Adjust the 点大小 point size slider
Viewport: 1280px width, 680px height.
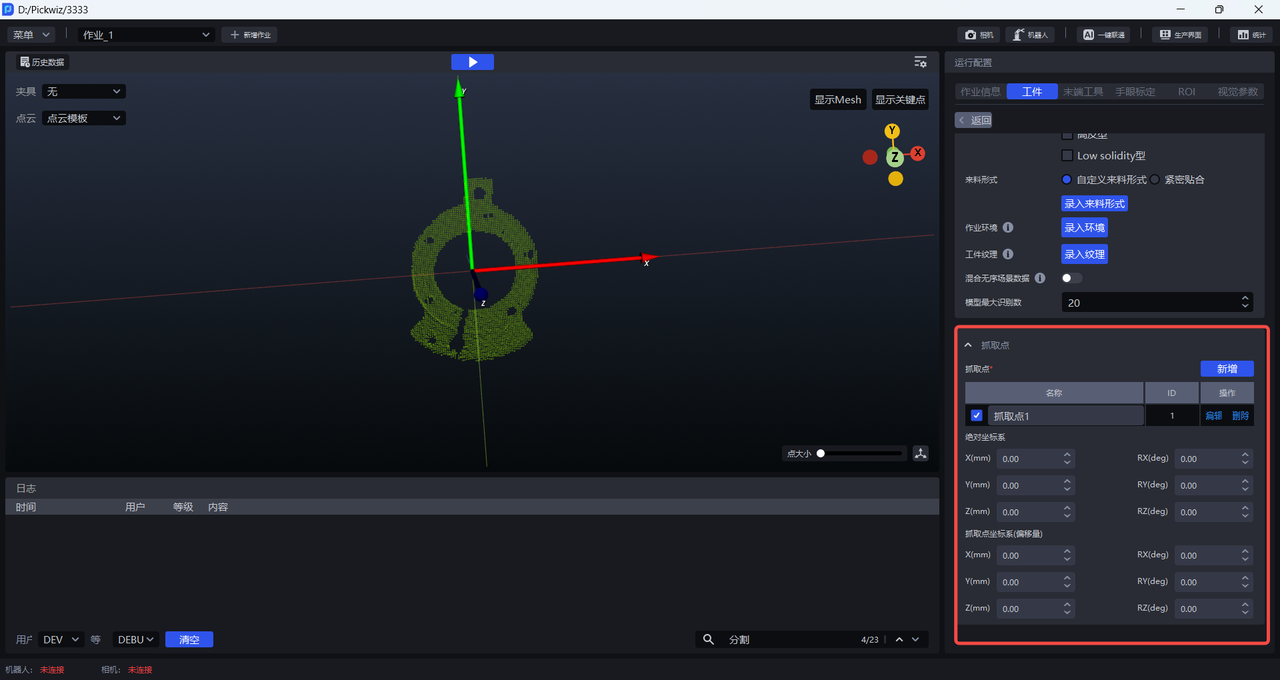(821, 453)
